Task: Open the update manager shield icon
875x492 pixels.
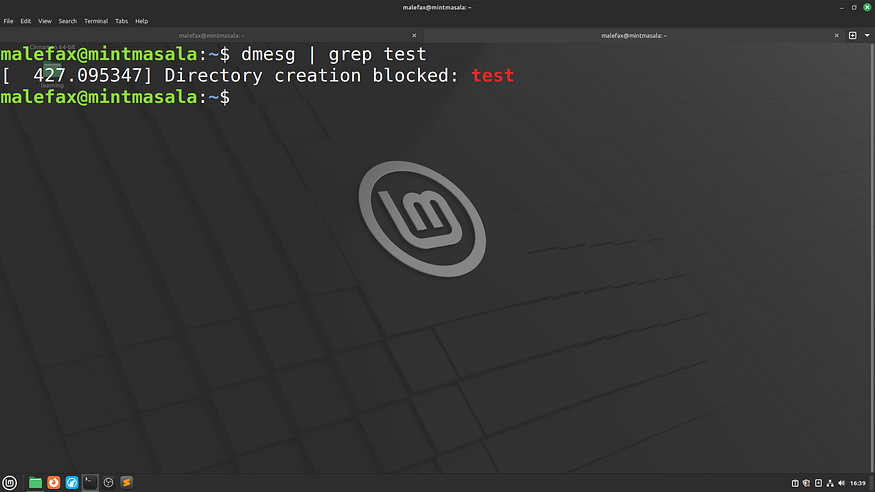Action: point(806,483)
